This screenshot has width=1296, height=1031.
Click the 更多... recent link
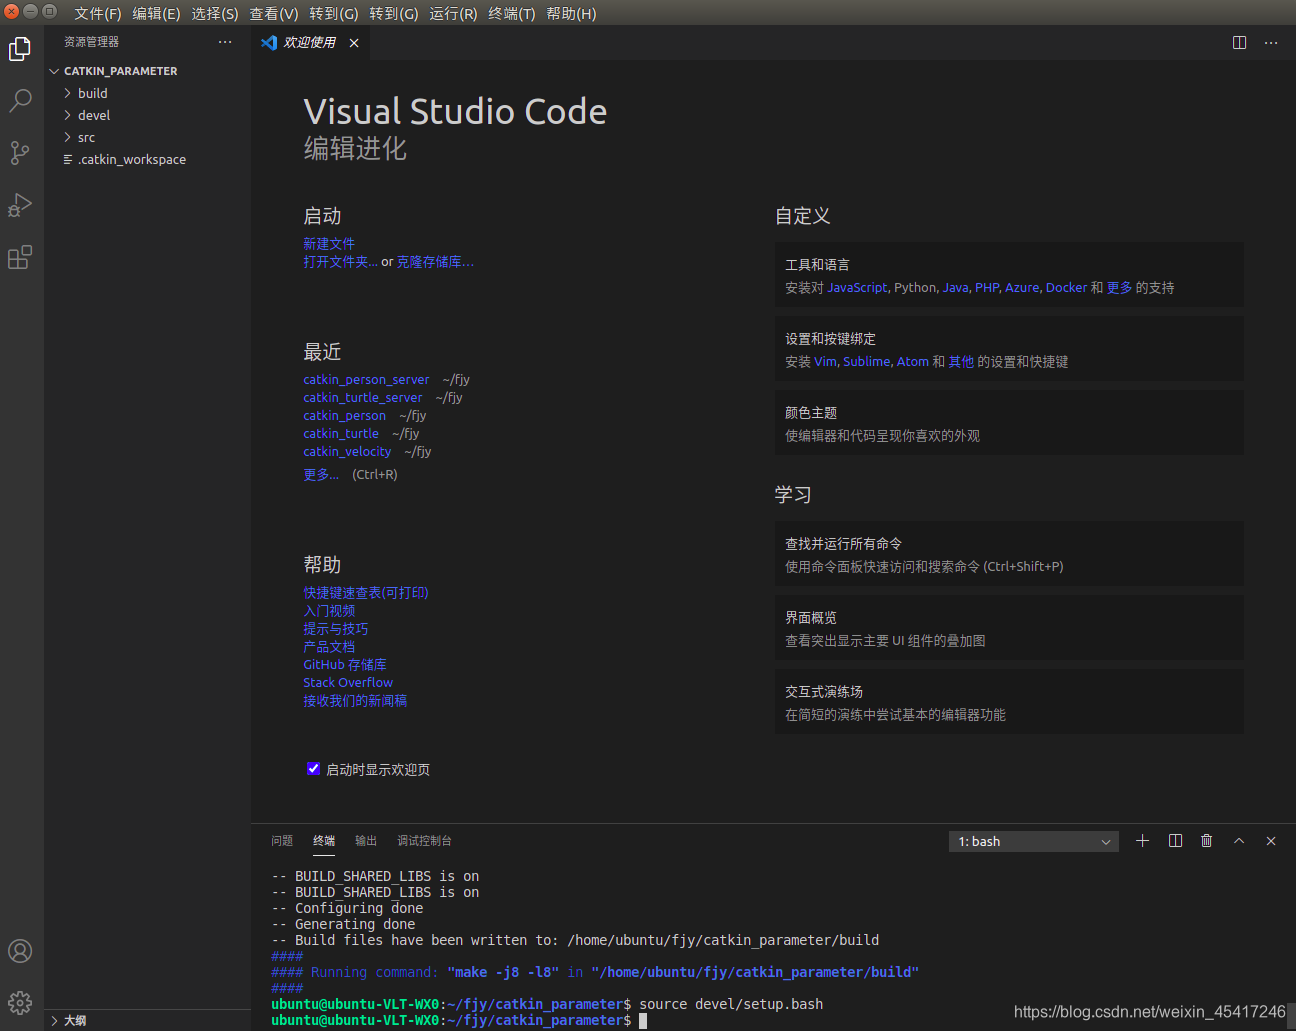point(321,475)
